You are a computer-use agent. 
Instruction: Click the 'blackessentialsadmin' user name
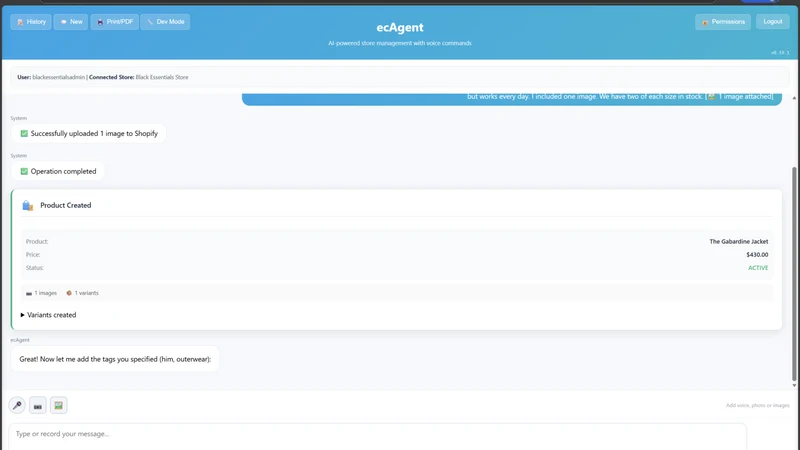[x=59, y=78]
